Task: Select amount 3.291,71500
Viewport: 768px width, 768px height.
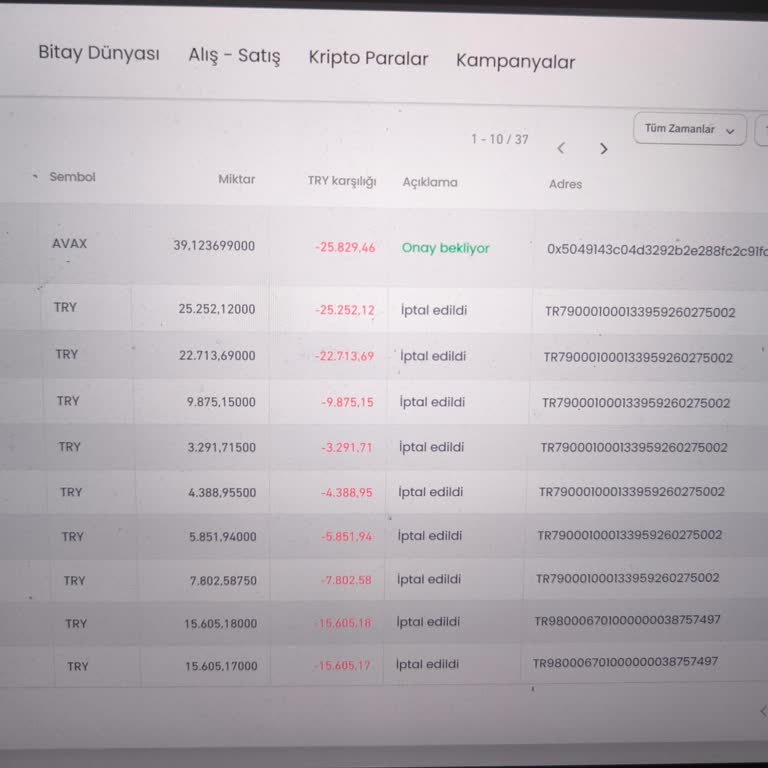Action: pyautogui.click(x=221, y=447)
